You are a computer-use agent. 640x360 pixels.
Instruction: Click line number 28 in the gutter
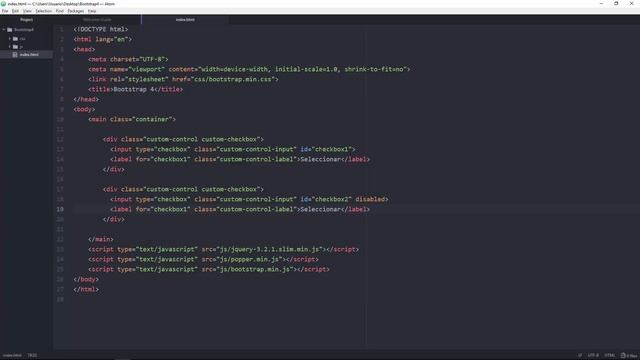tap(60, 299)
